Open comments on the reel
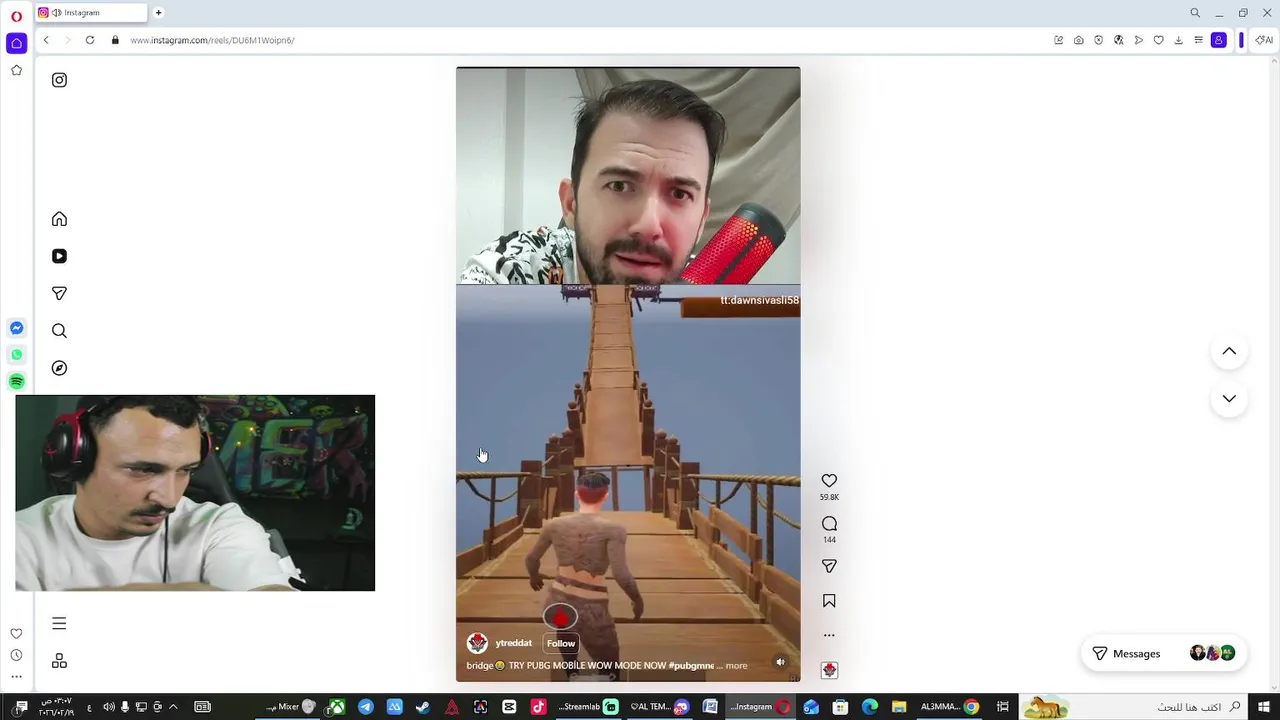 [829, 524]
